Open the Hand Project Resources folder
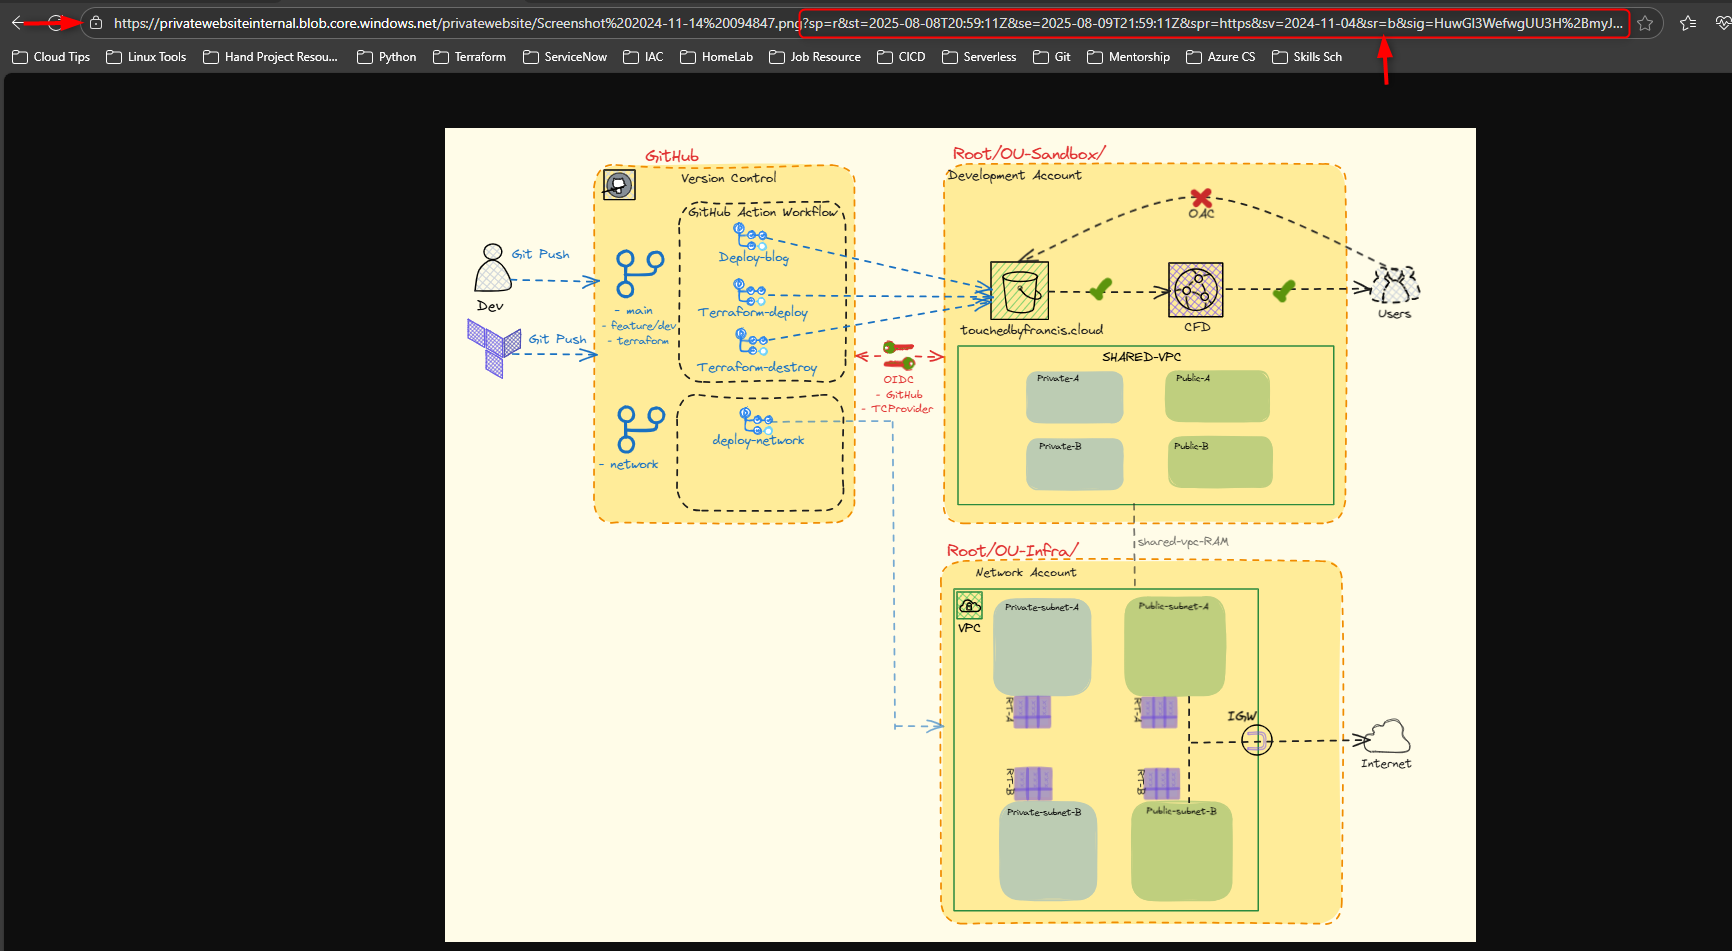1732x951 pixels. [x=269, y=57]
